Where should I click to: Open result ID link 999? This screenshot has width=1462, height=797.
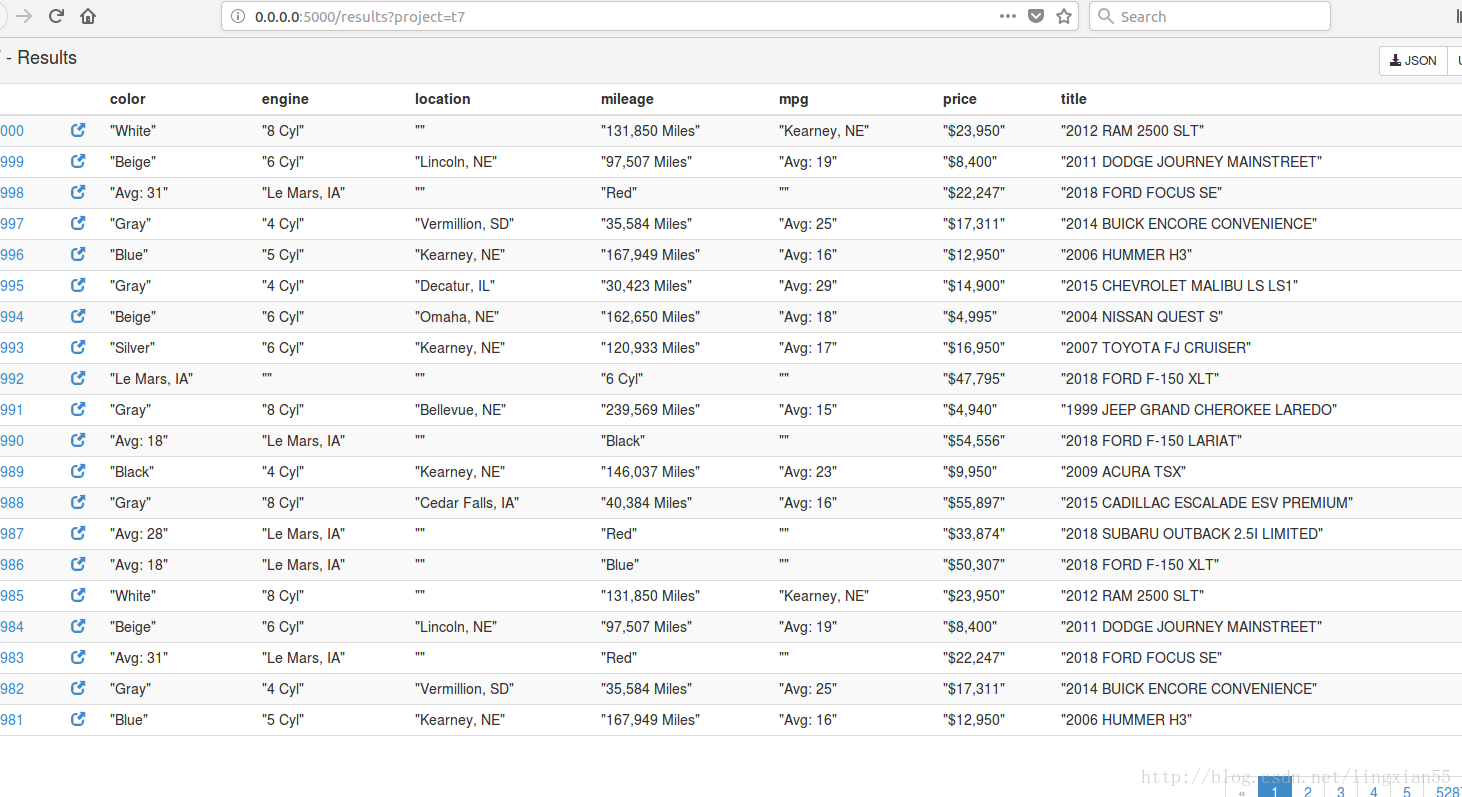pyautogui.click(x=12, y=162)
